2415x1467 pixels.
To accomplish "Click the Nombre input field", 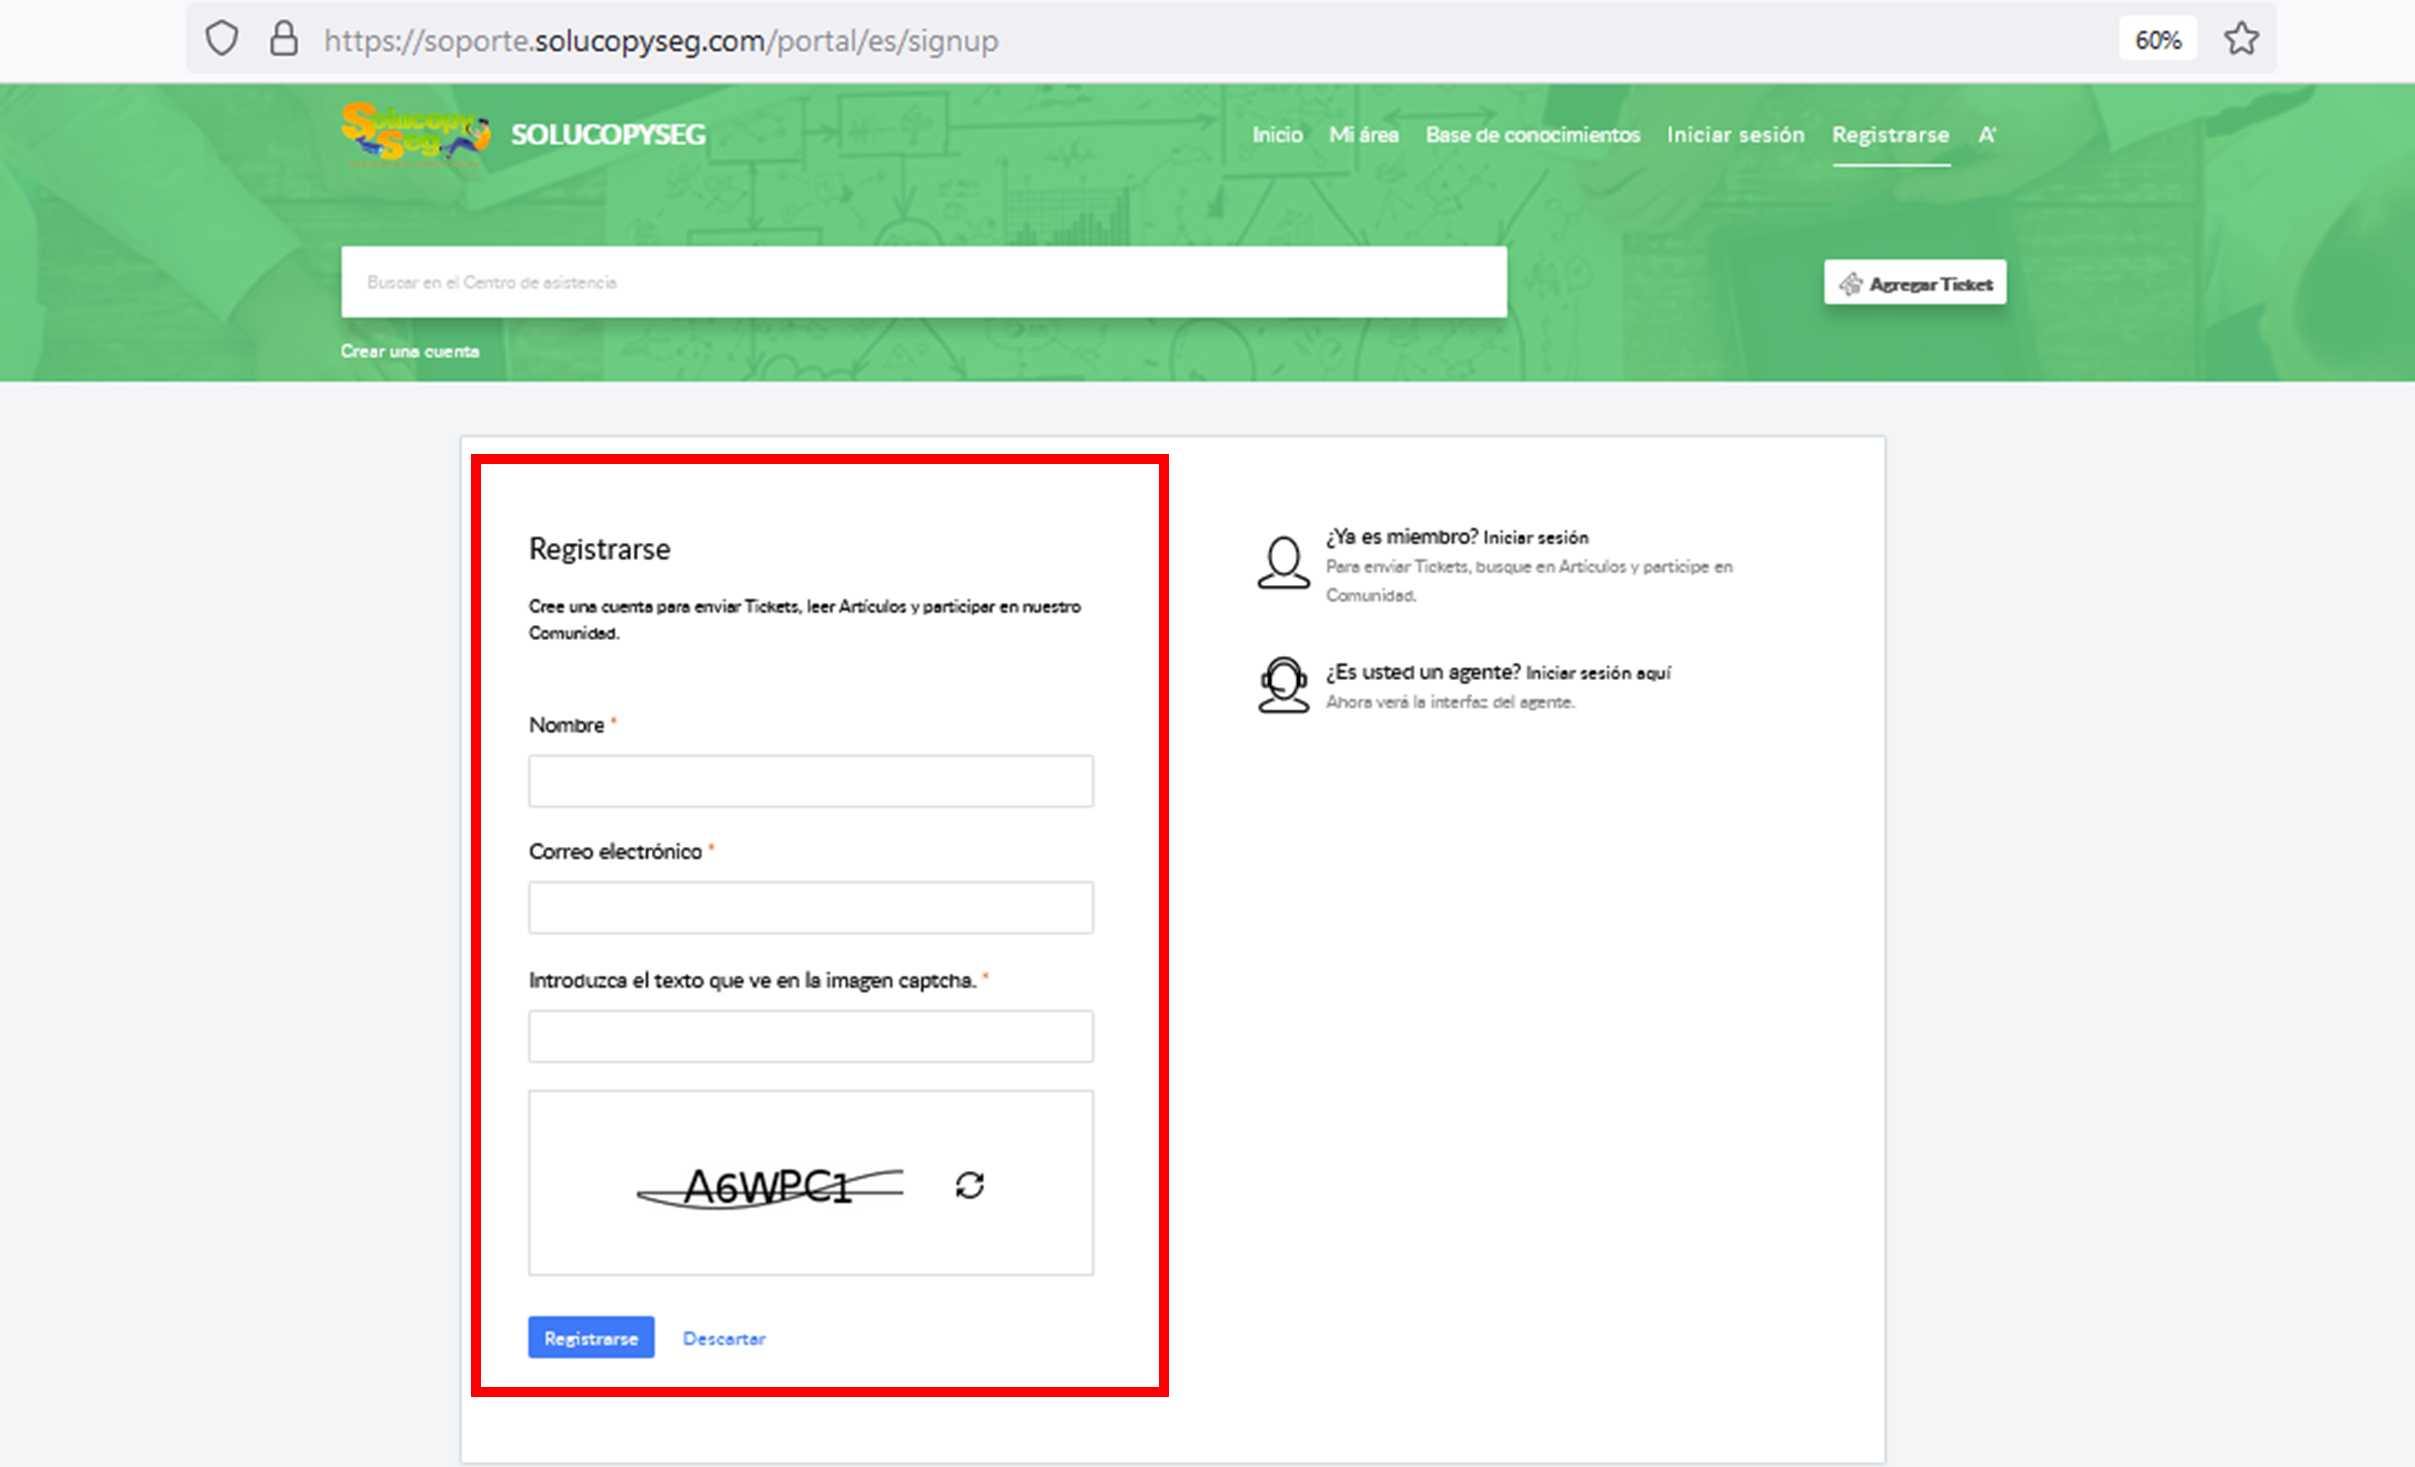I will (810, 781).
